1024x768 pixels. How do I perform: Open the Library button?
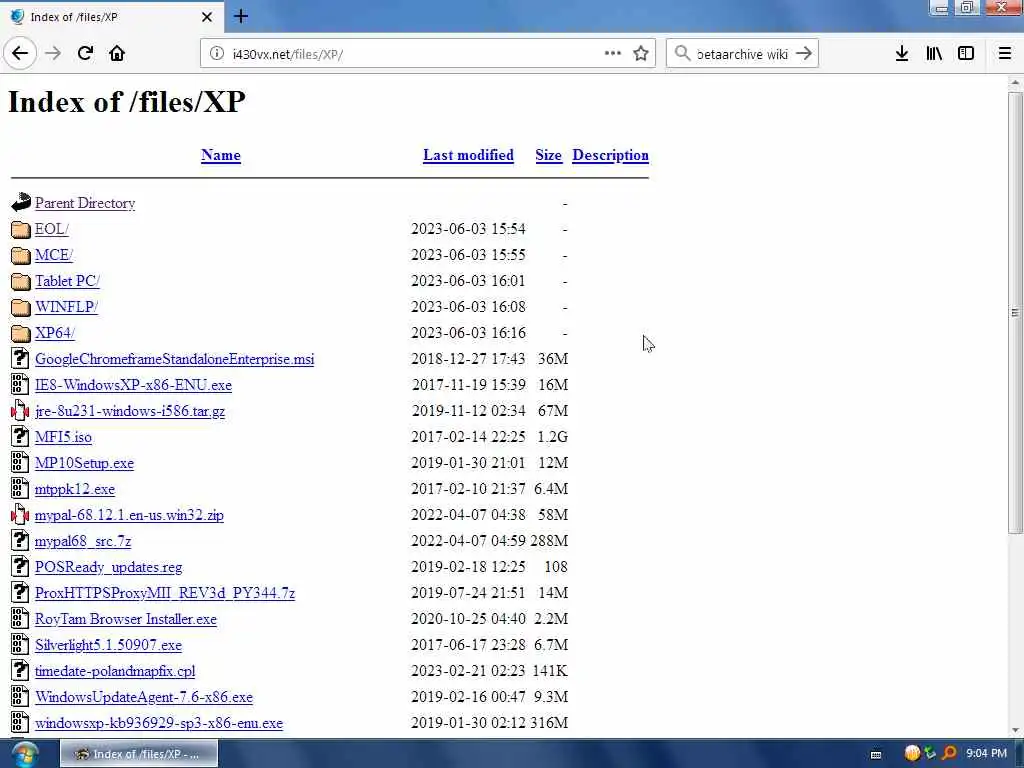pyautogui.click(x=934, y=54)
